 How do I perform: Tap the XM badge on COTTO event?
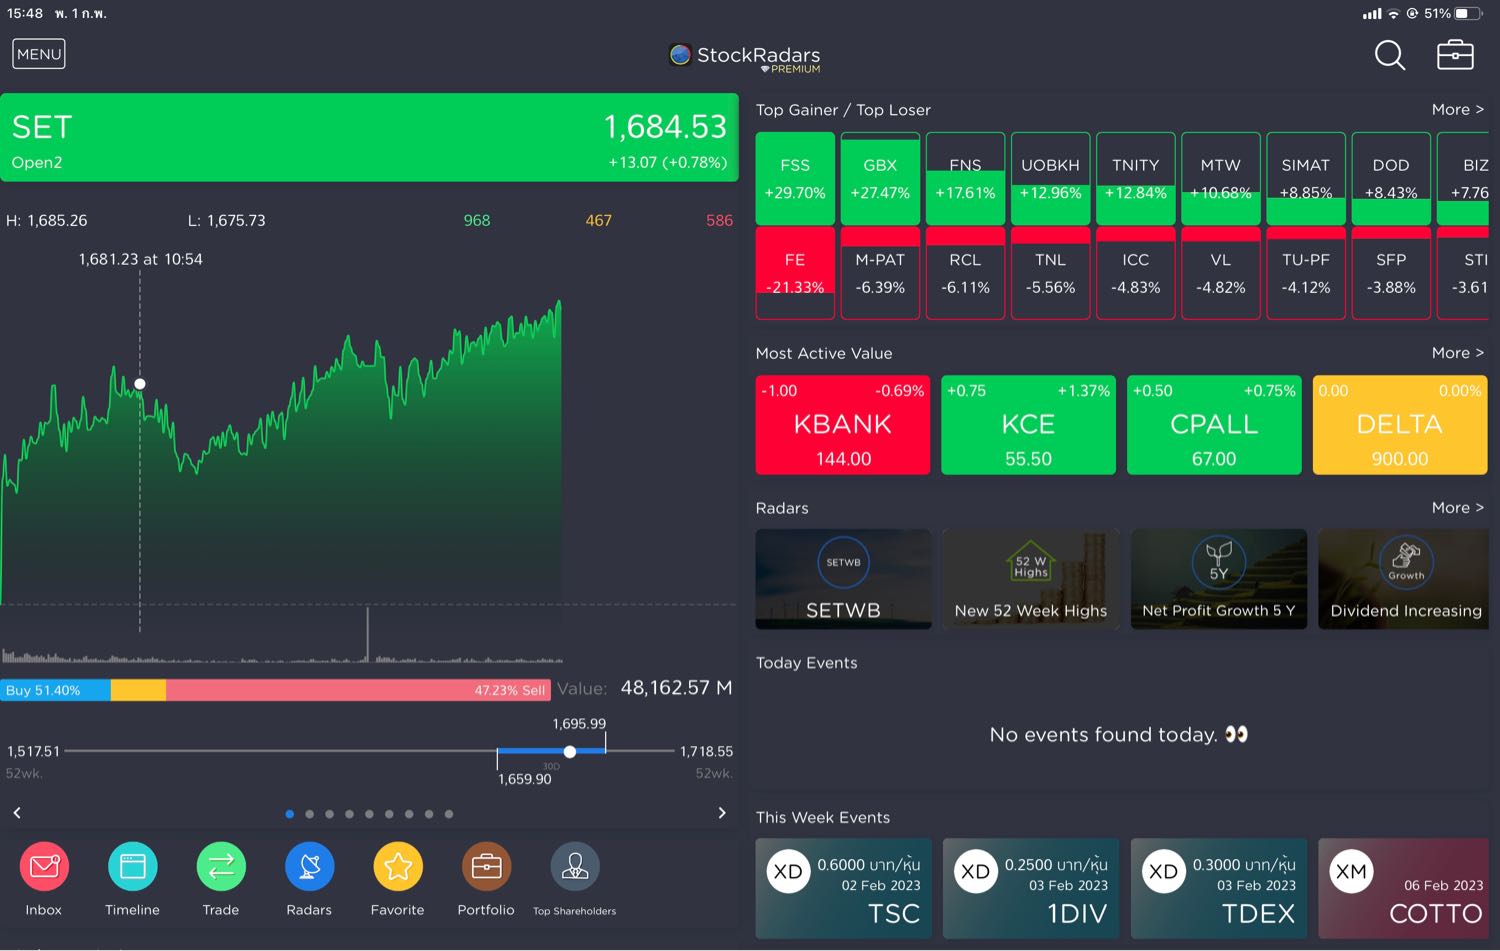[1351, 872]
